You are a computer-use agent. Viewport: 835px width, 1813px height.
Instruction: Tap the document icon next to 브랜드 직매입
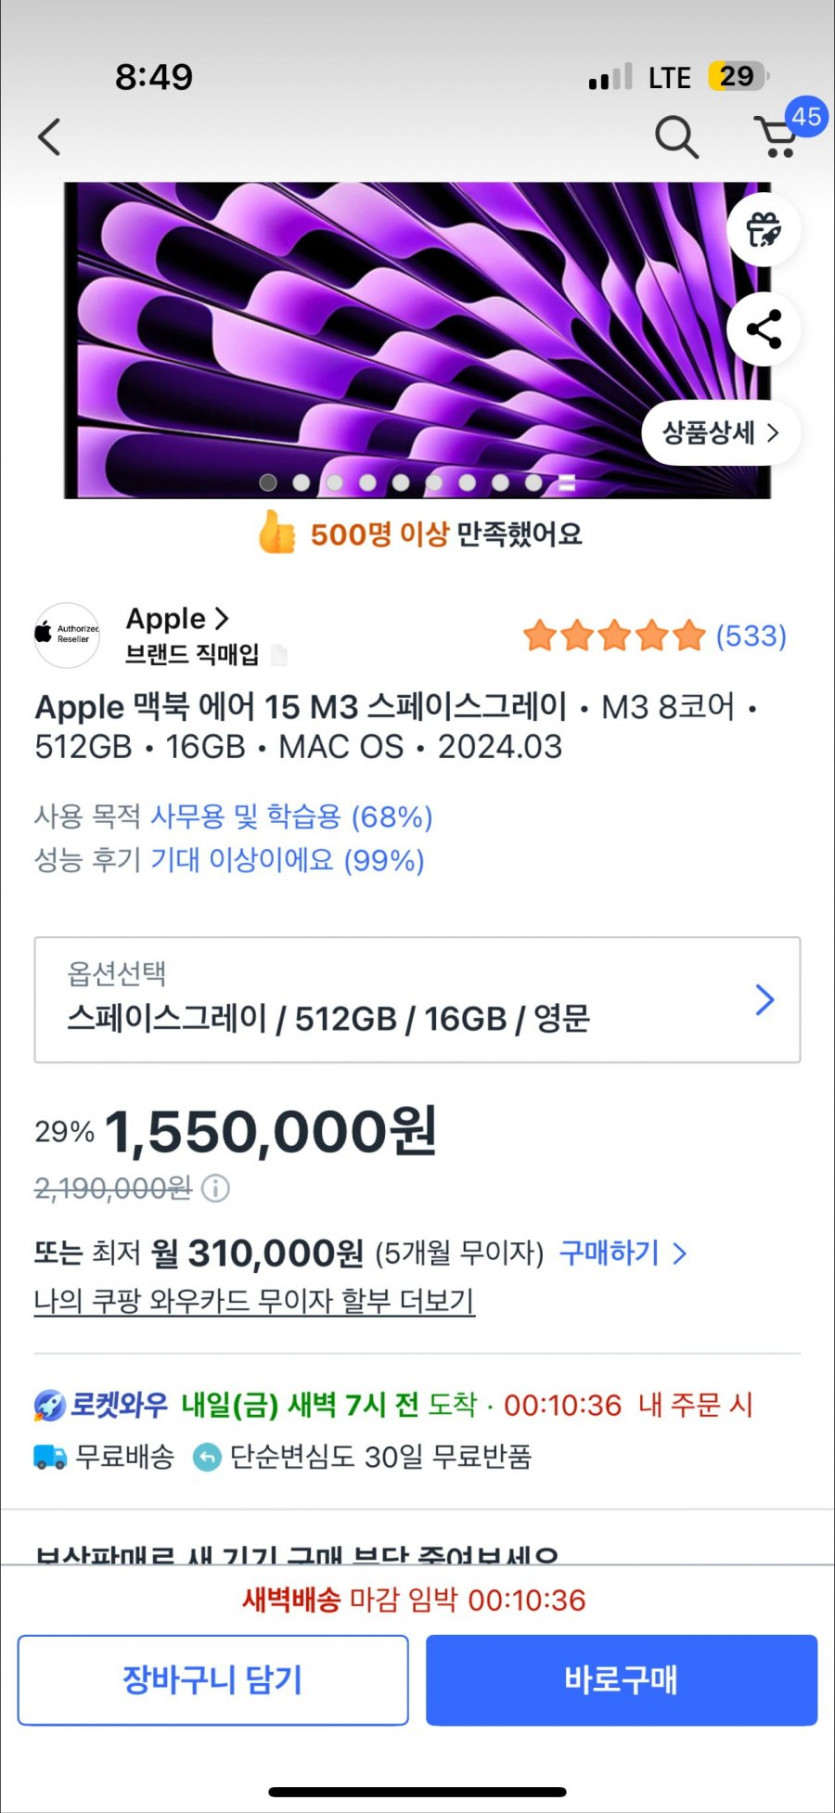click(280, 655)
